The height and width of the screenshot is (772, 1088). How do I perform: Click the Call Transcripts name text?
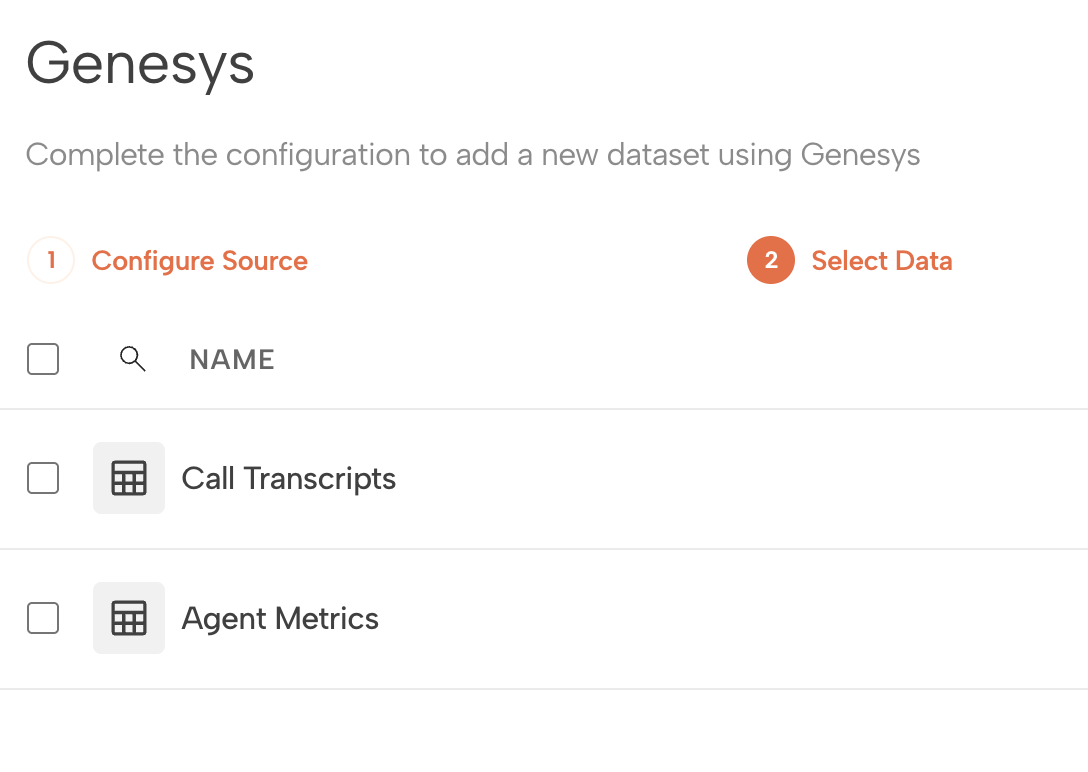288,479
